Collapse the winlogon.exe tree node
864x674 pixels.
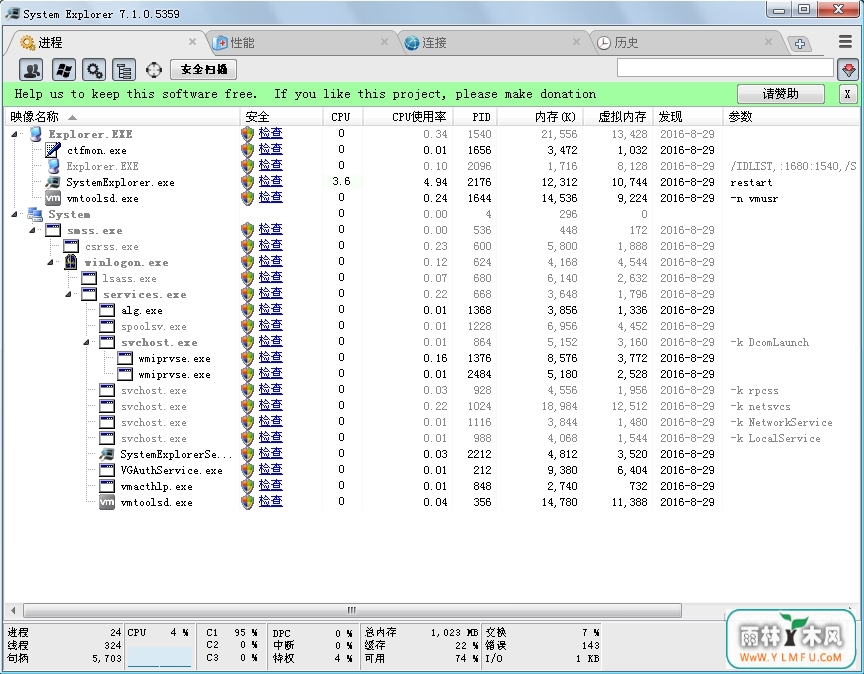[x=50, y=262]
